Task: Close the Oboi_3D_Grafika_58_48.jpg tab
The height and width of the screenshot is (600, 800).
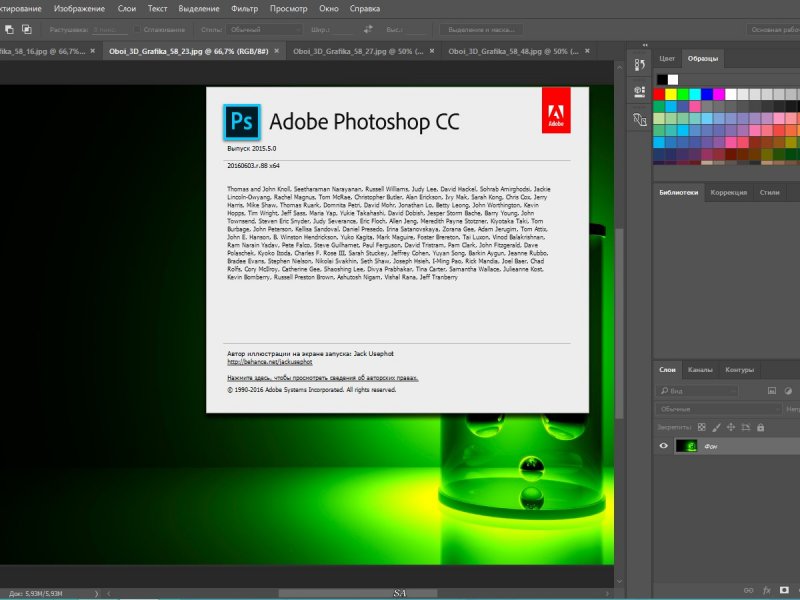Action: pos(587,51)
